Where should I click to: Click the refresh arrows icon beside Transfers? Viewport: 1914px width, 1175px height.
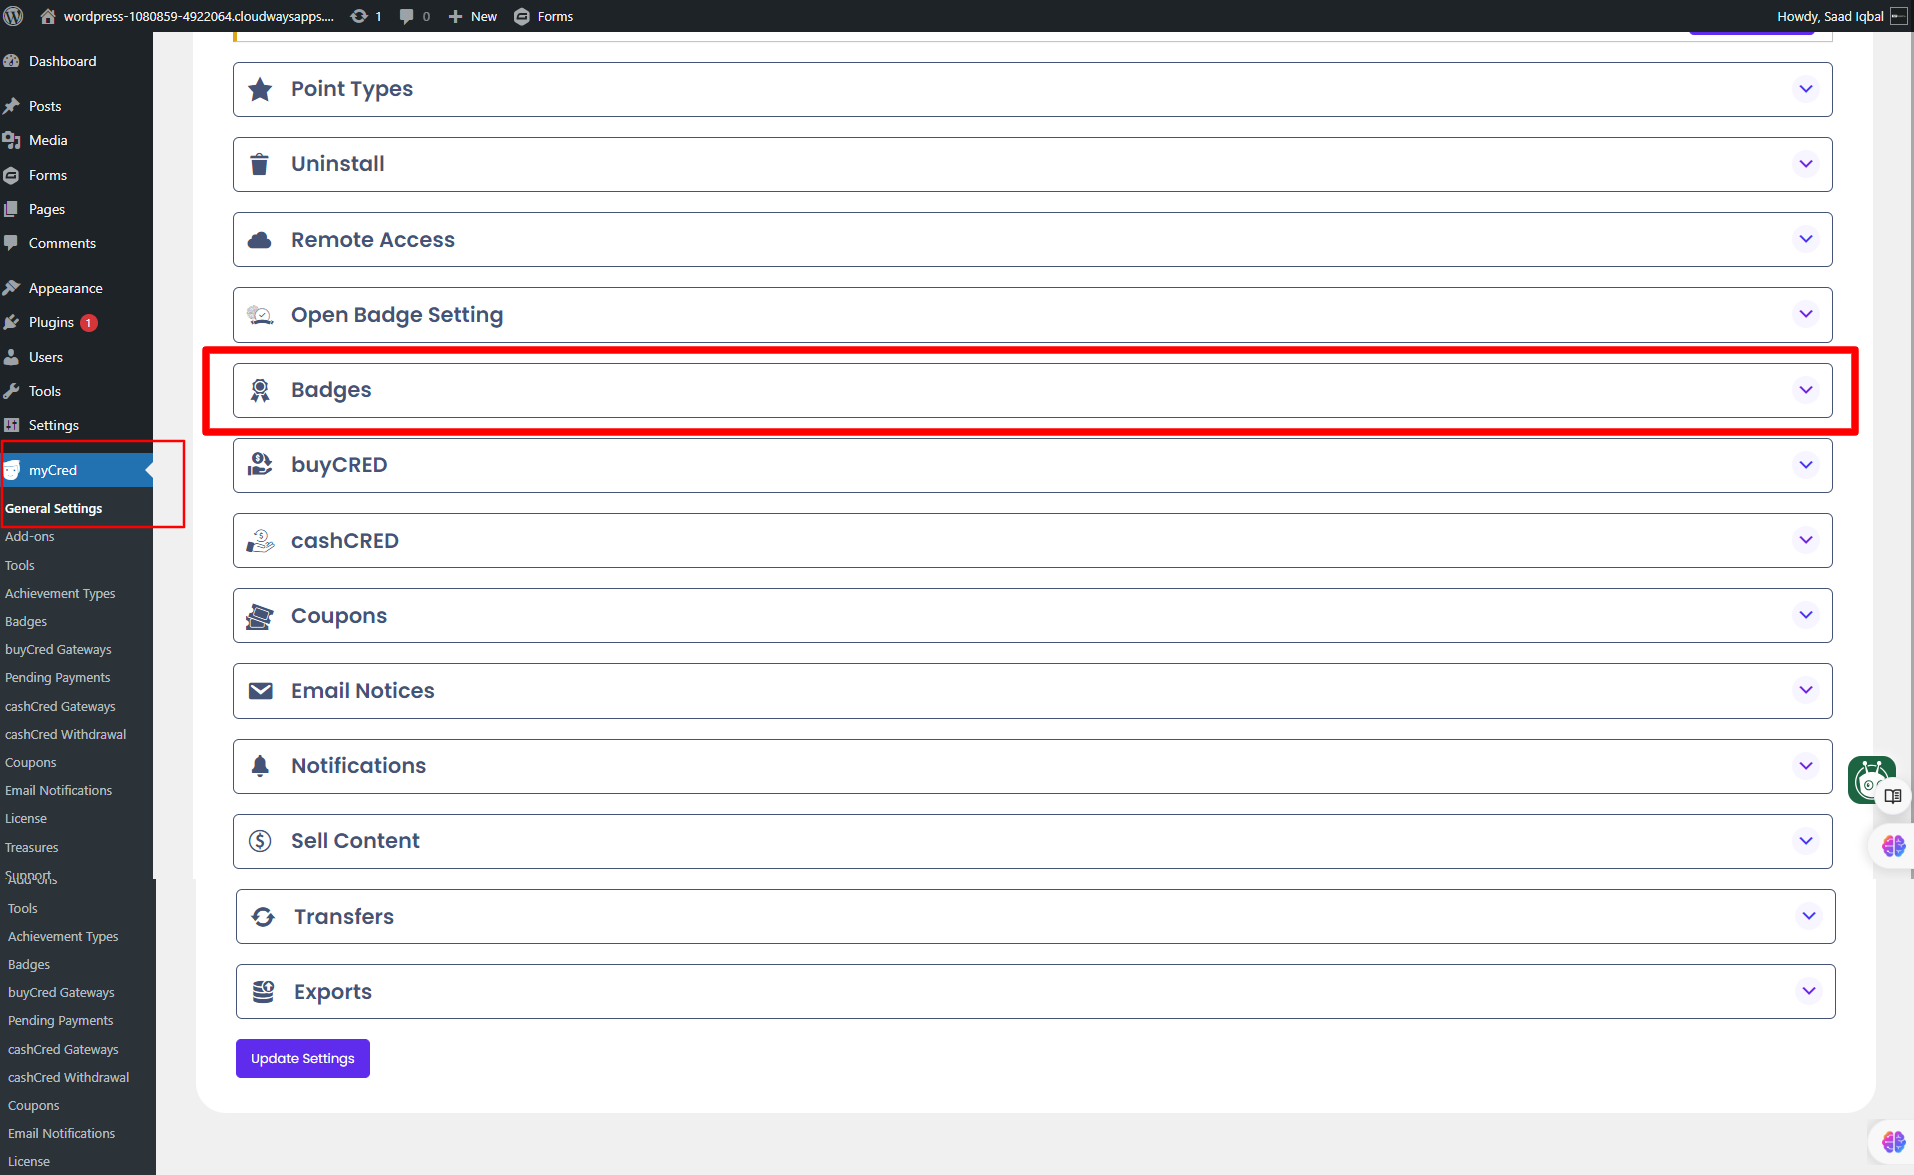pos(263,917)
